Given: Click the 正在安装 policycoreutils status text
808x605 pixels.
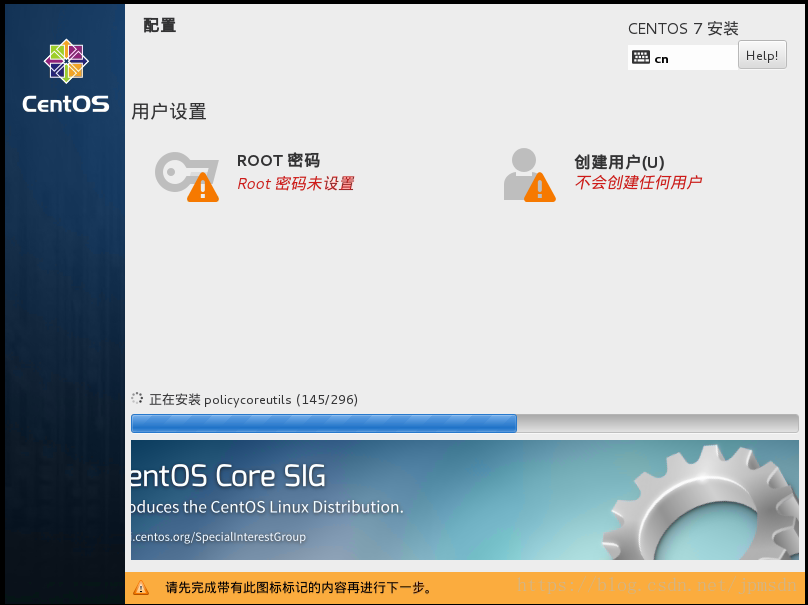Looking at the screenshot, I should [253, 400].
